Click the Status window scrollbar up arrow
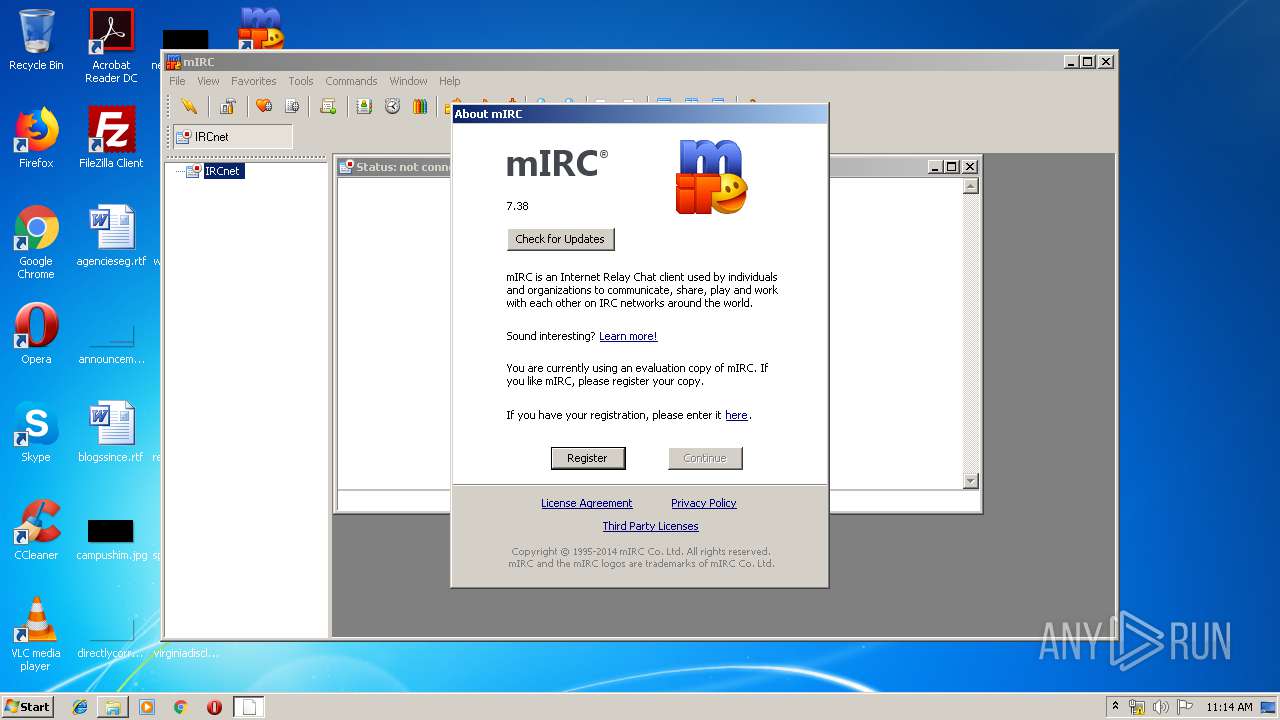The height and width of the screenshot is (720, 1280). pyautogui.click(x=970, y=186)
